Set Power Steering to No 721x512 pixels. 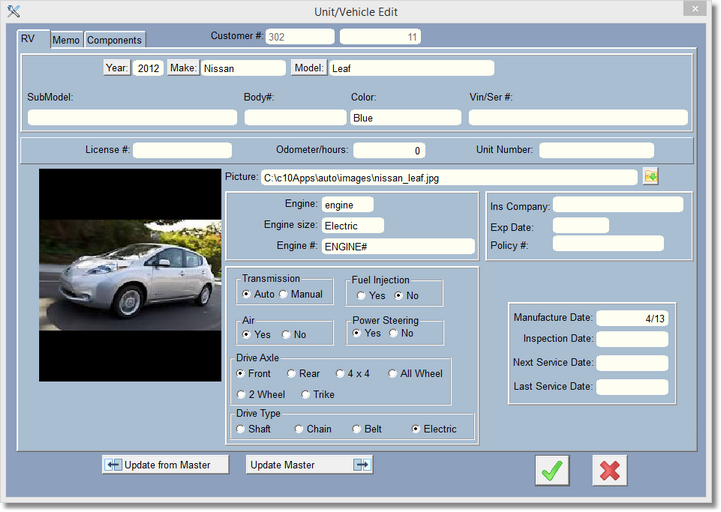pos(393,333)
